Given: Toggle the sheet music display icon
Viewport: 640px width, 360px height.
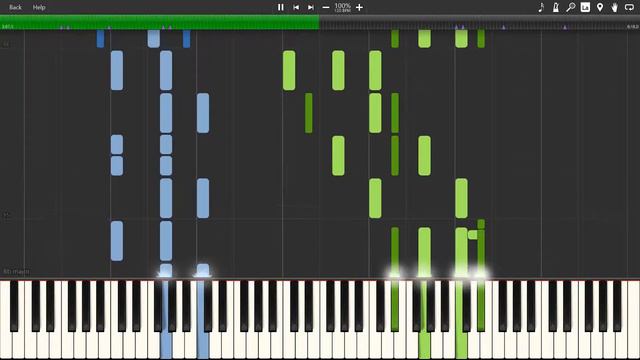Looking at the screenshot, I should point(585,7).
